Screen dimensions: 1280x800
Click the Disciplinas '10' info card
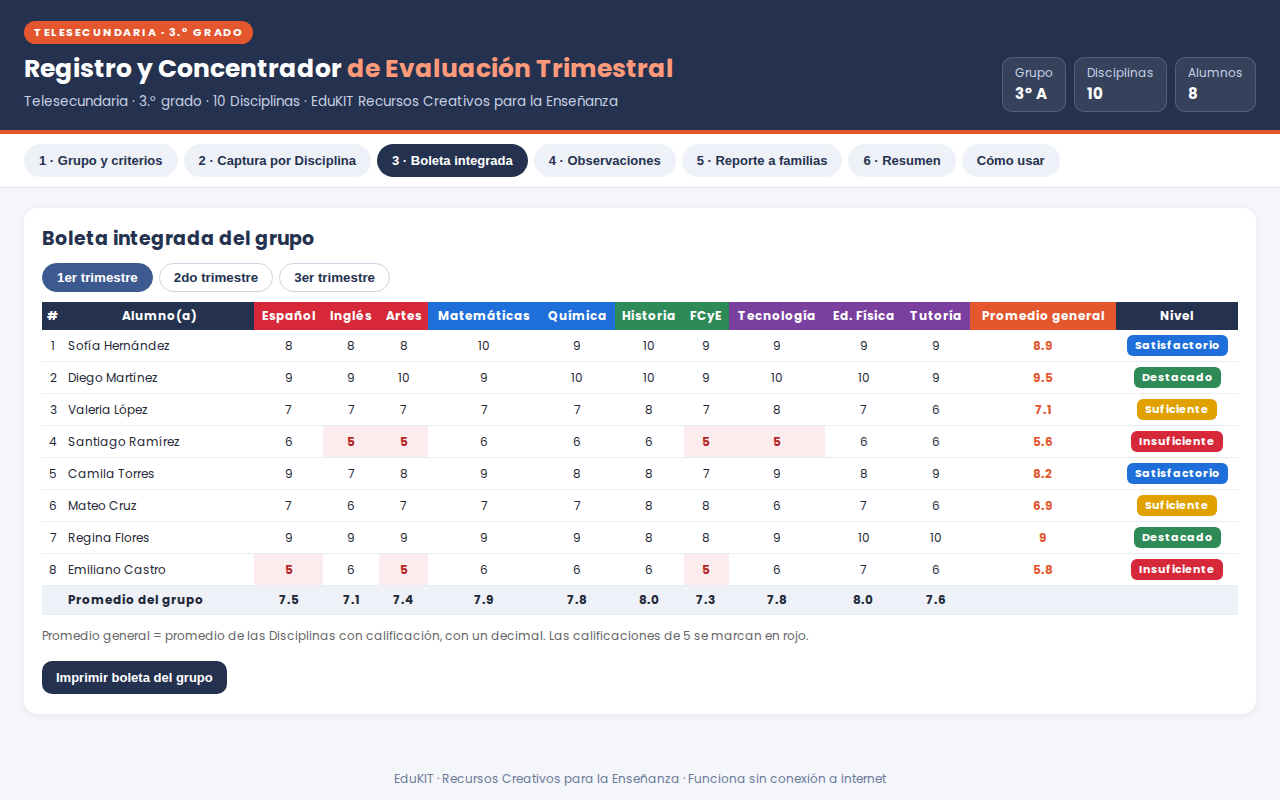[1120, 84]
